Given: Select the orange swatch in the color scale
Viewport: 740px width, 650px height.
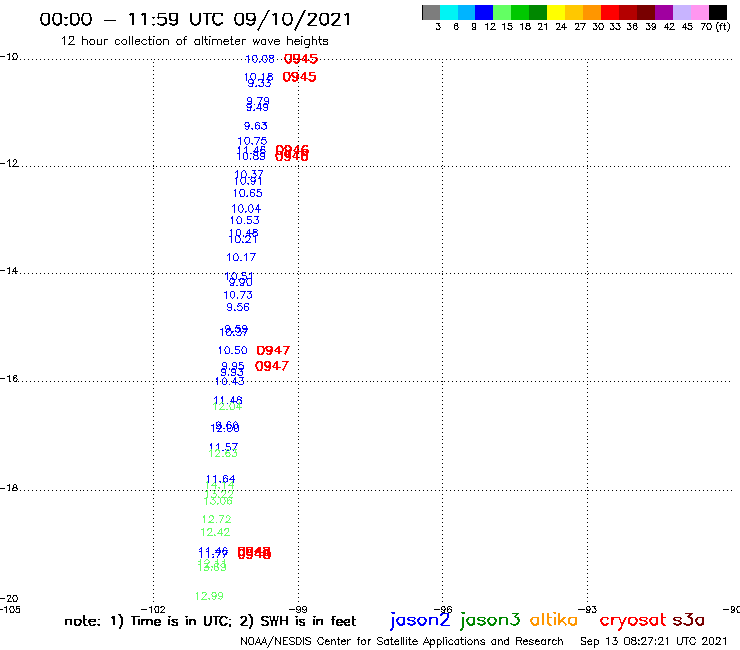Looking at the screenshot, I should point(592,12).
